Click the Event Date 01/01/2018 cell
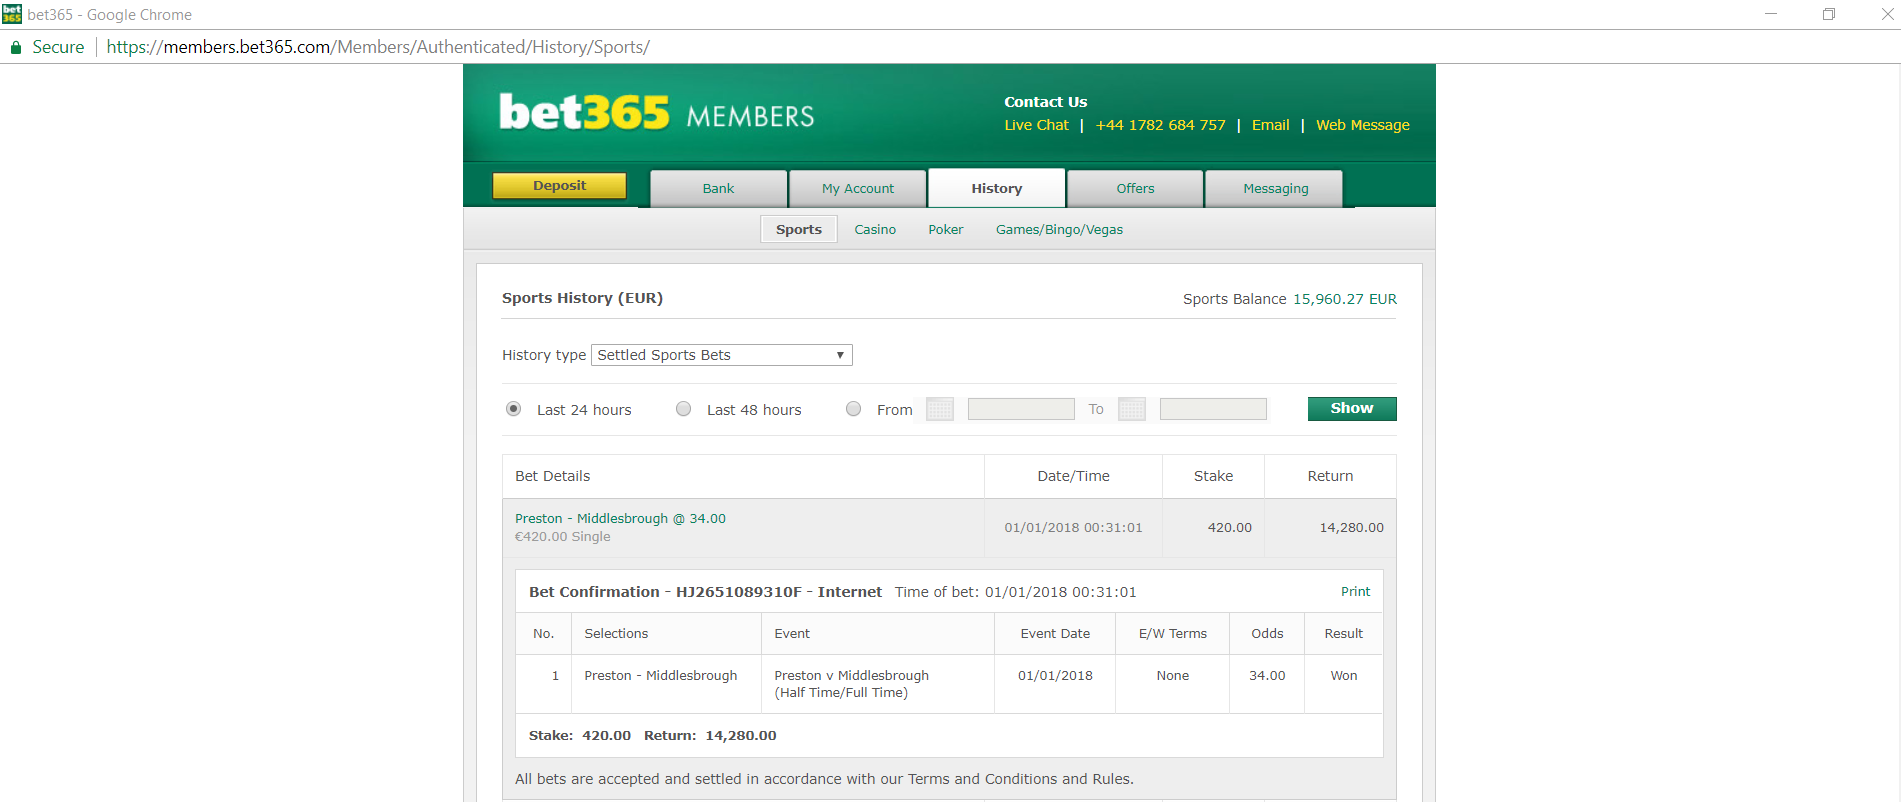Image resolution: width=1901 pixels, height=802 pixels. pos(1055,683)
